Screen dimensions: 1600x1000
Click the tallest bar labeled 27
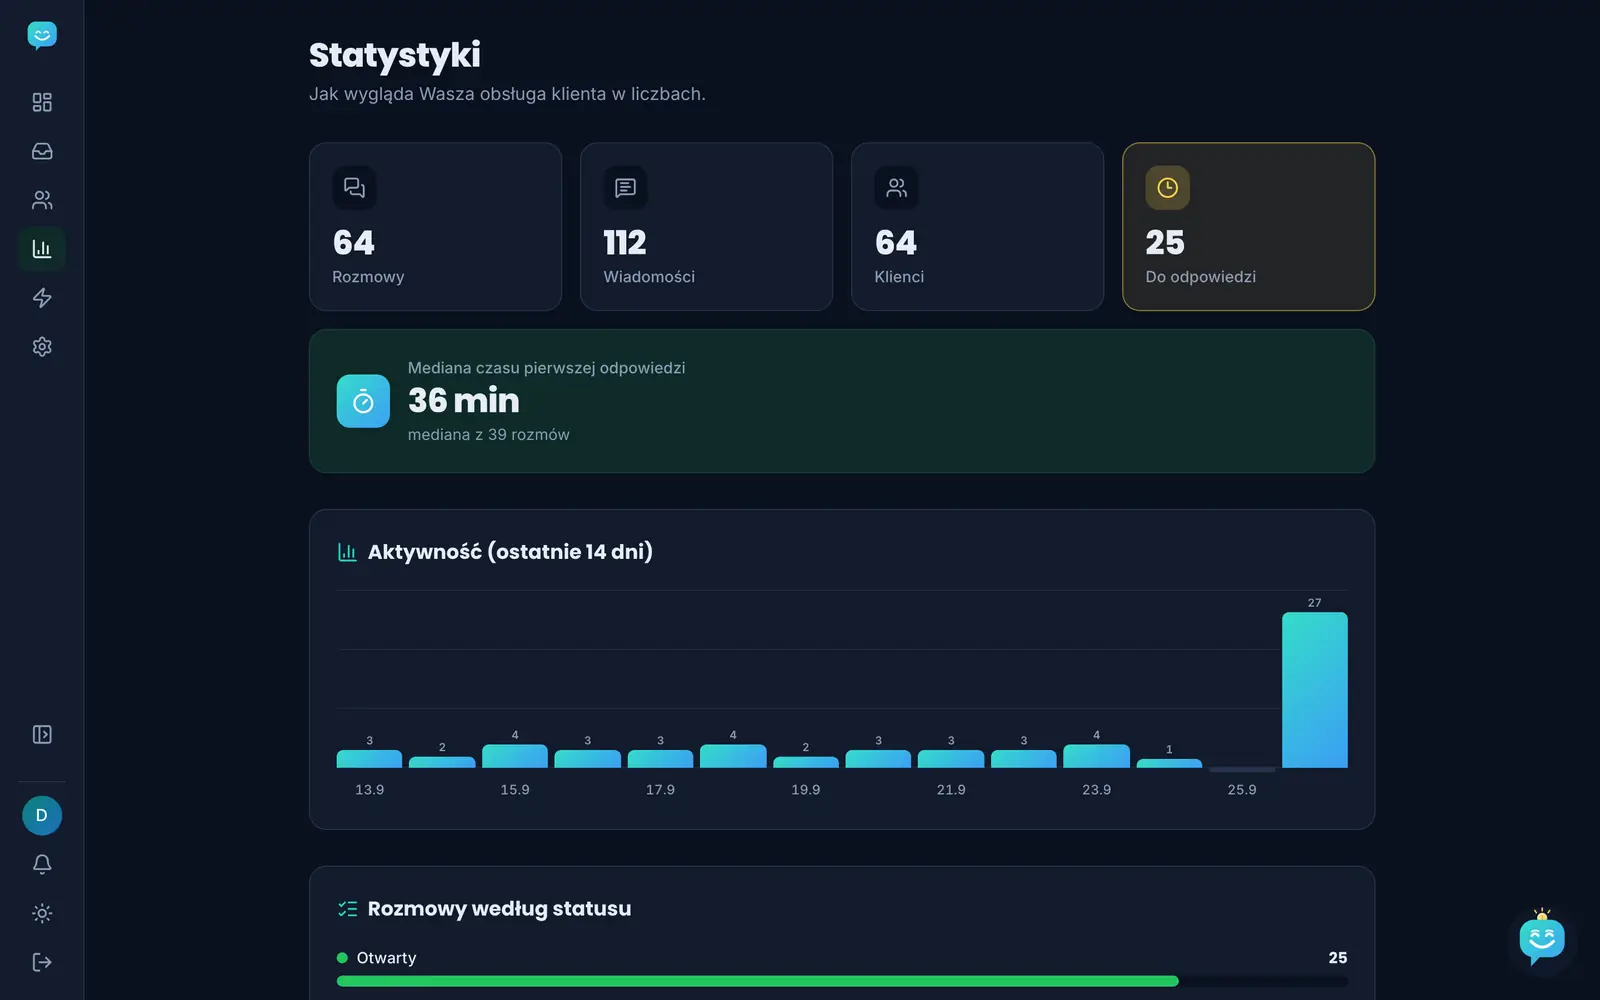pos(1315,690)
